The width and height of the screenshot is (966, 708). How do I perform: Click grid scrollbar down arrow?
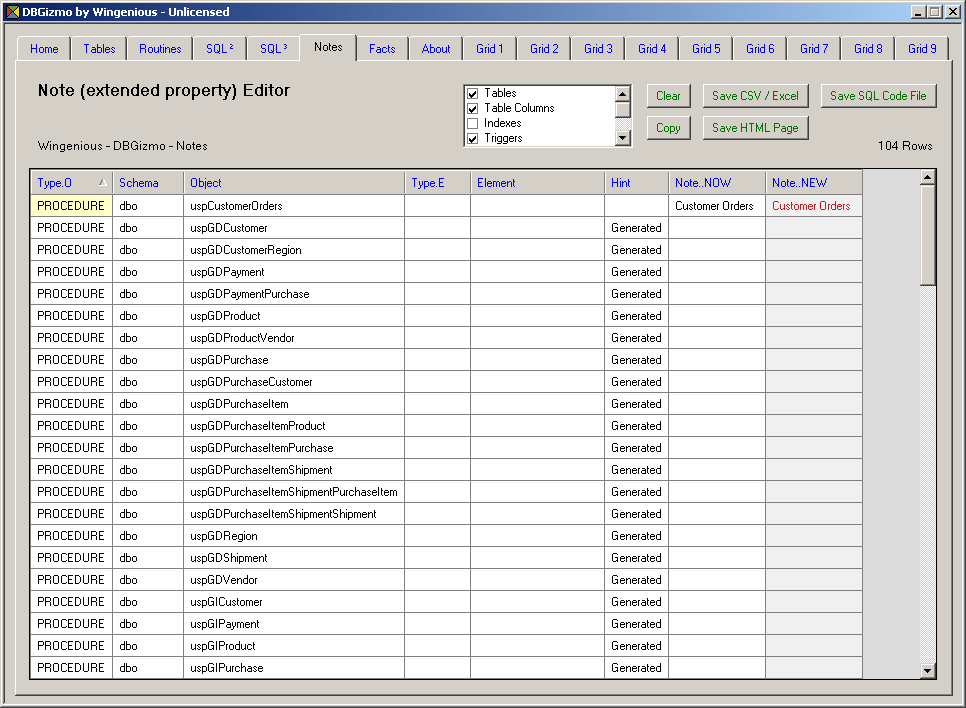927,671
